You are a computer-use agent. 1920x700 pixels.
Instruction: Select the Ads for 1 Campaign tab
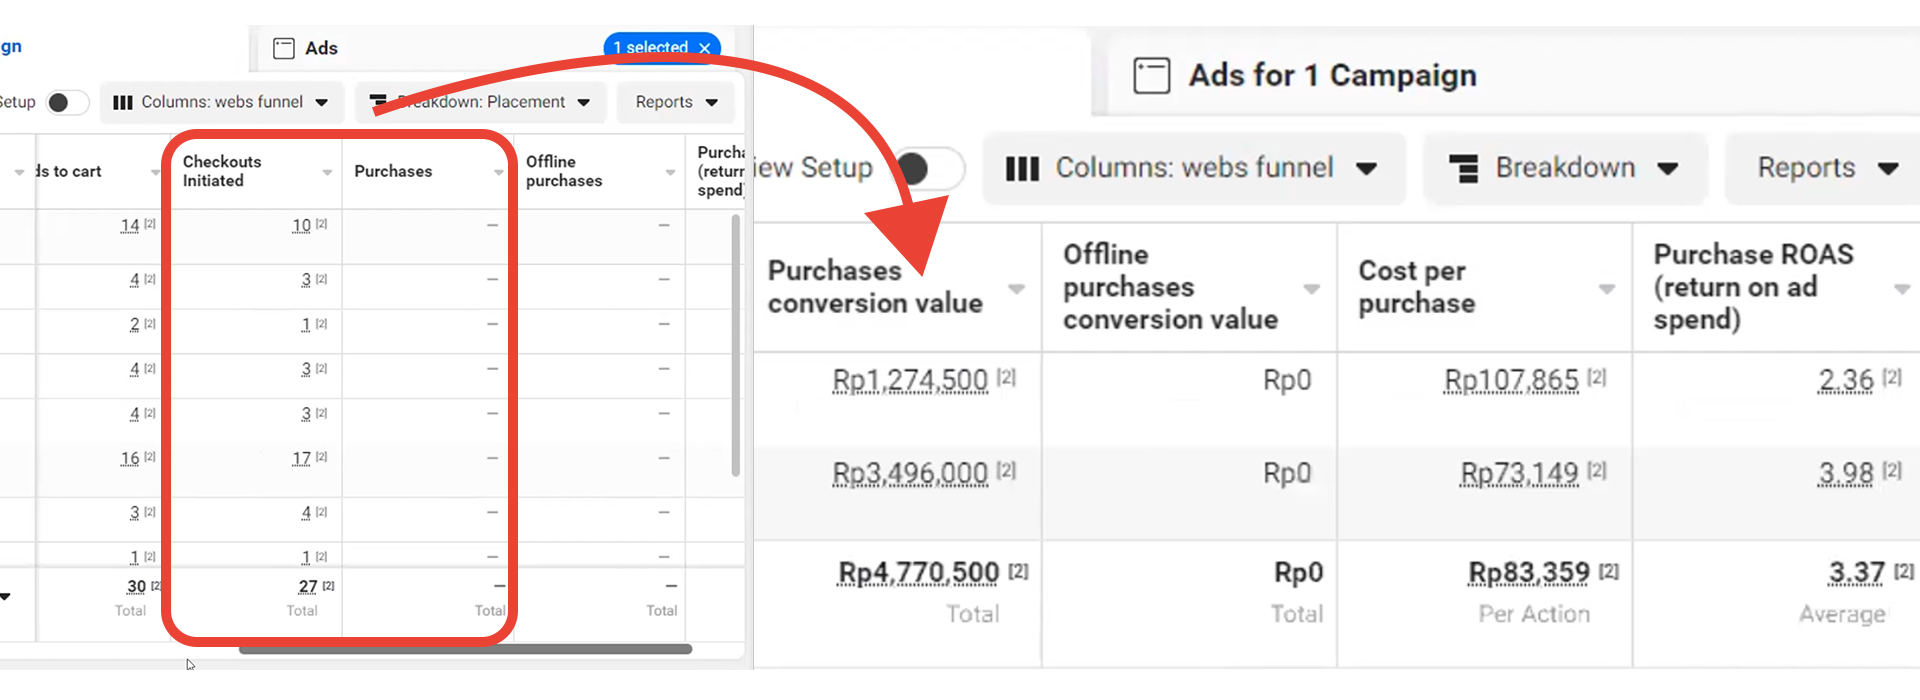[1332, 76]
